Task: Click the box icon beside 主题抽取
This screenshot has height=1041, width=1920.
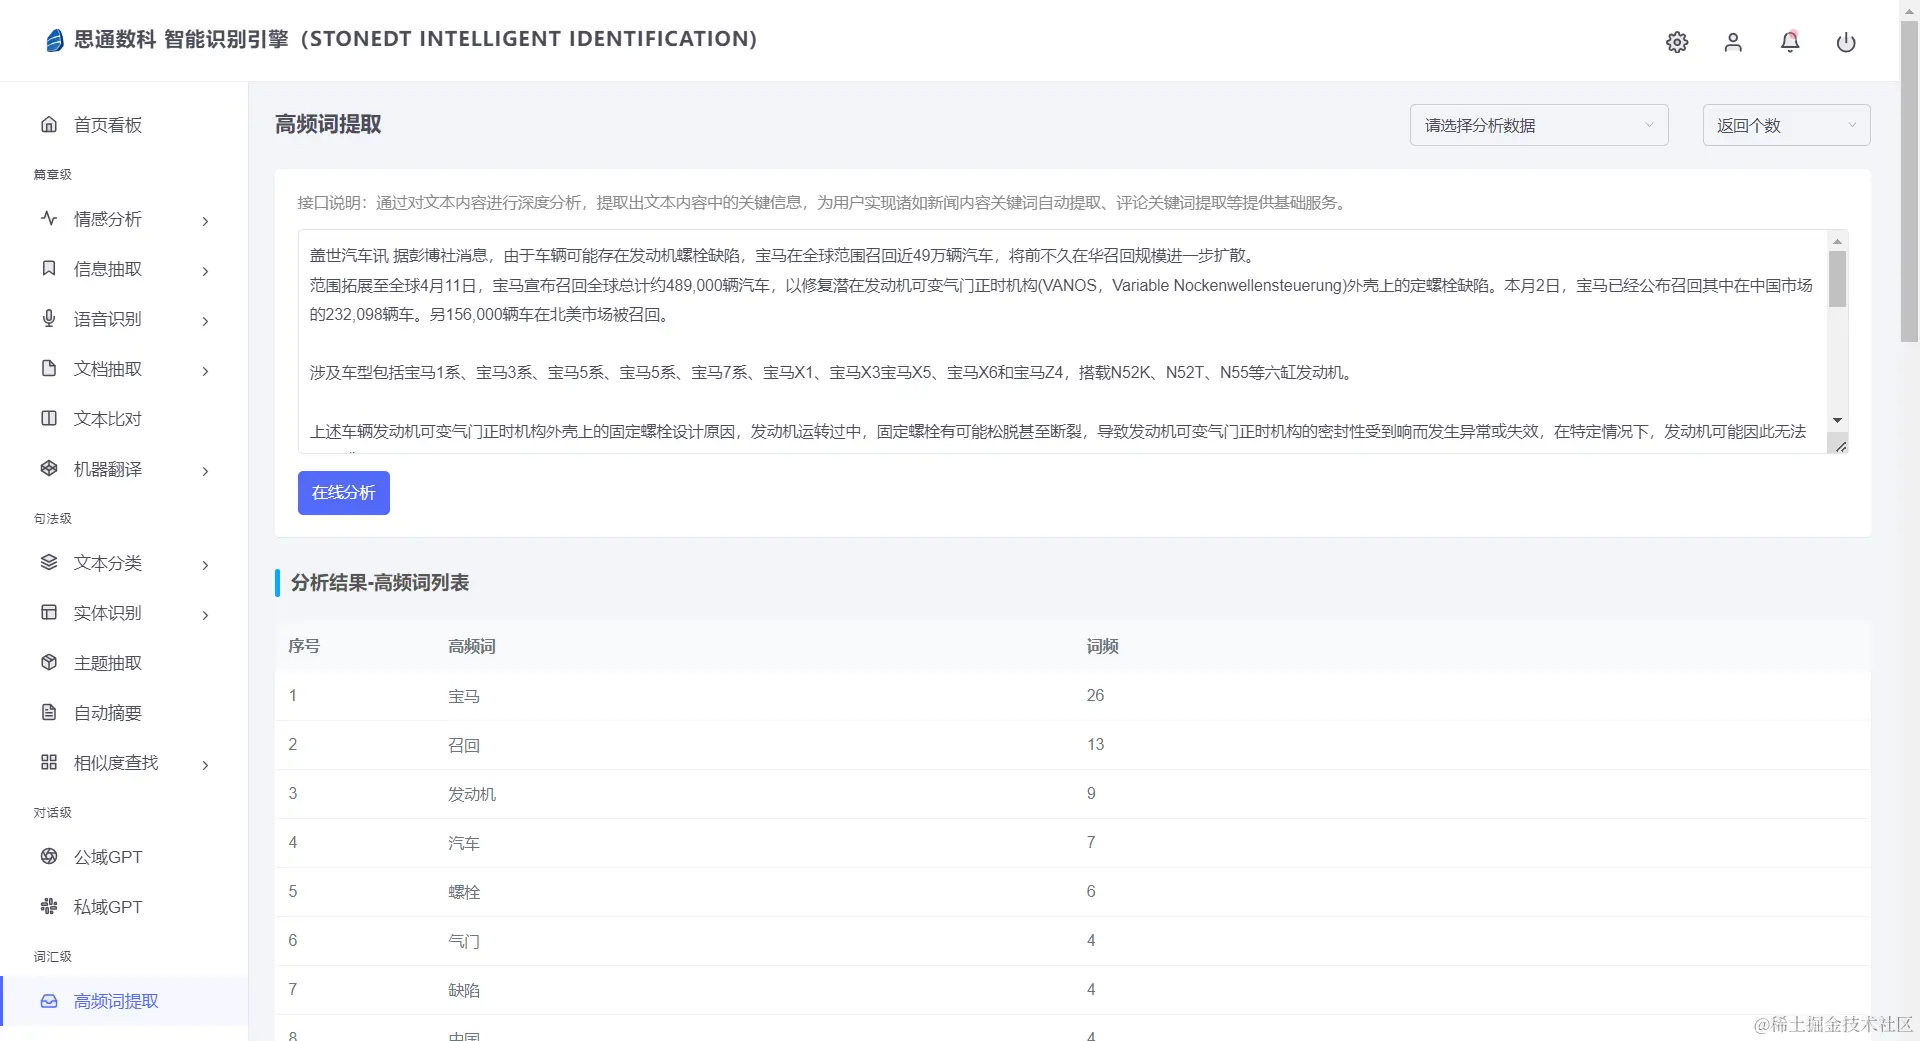Action: point(49,662)
